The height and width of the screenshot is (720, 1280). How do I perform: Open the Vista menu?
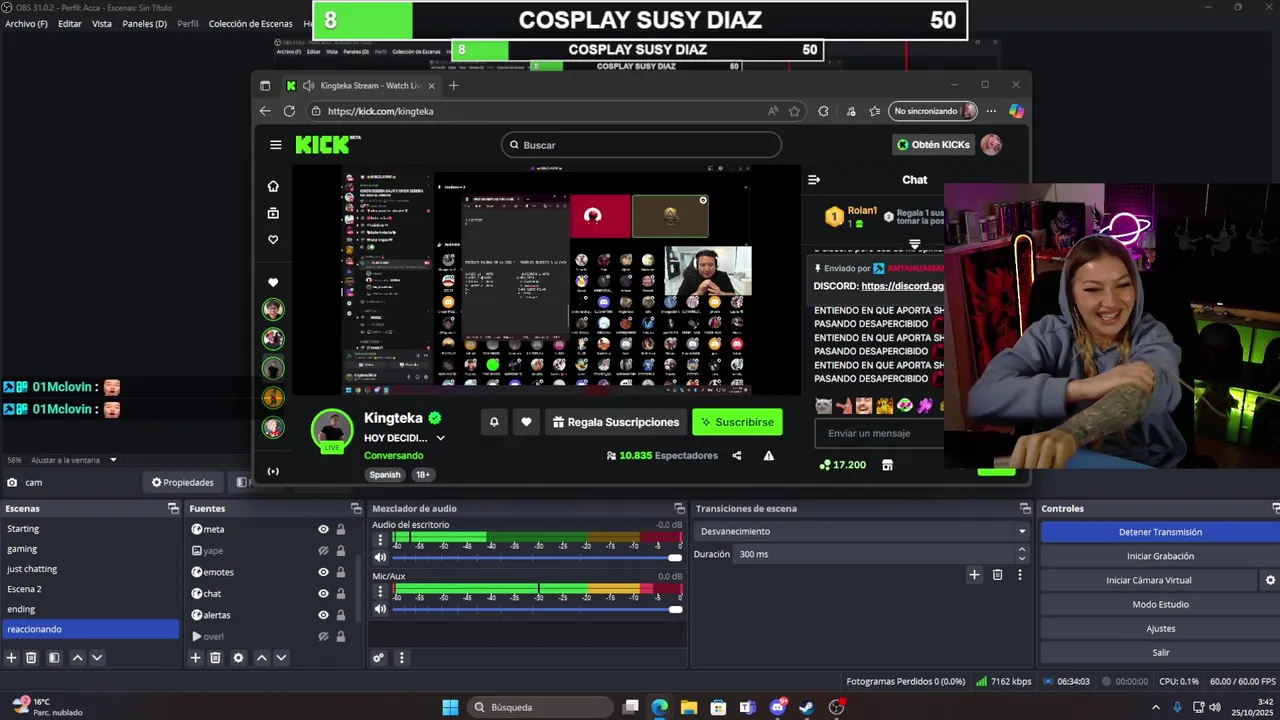tap(102, 24)
